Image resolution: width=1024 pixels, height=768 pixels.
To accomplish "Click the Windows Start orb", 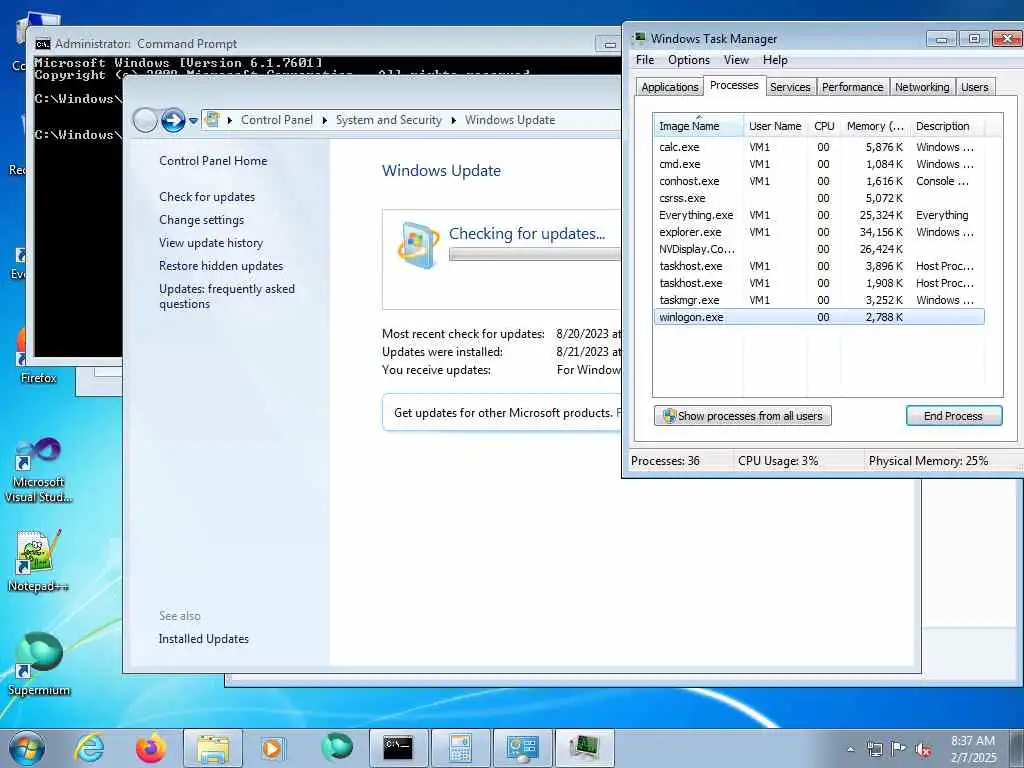I will [27, 748].
